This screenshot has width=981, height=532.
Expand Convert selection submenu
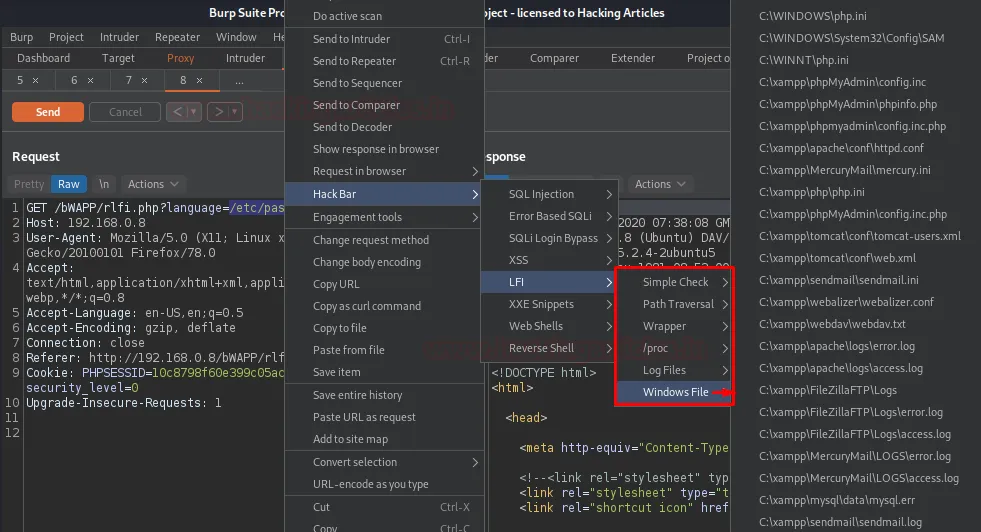pyautogui.click(x=384, y=462)
